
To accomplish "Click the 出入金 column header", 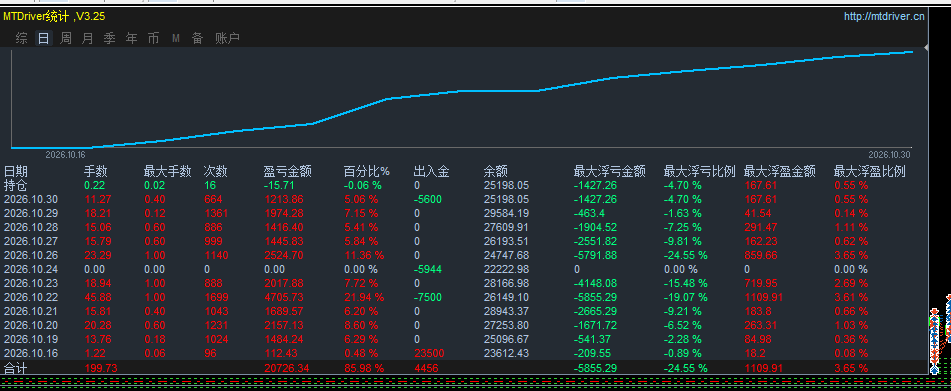I will pyautogui.click(x=431, y=172).
